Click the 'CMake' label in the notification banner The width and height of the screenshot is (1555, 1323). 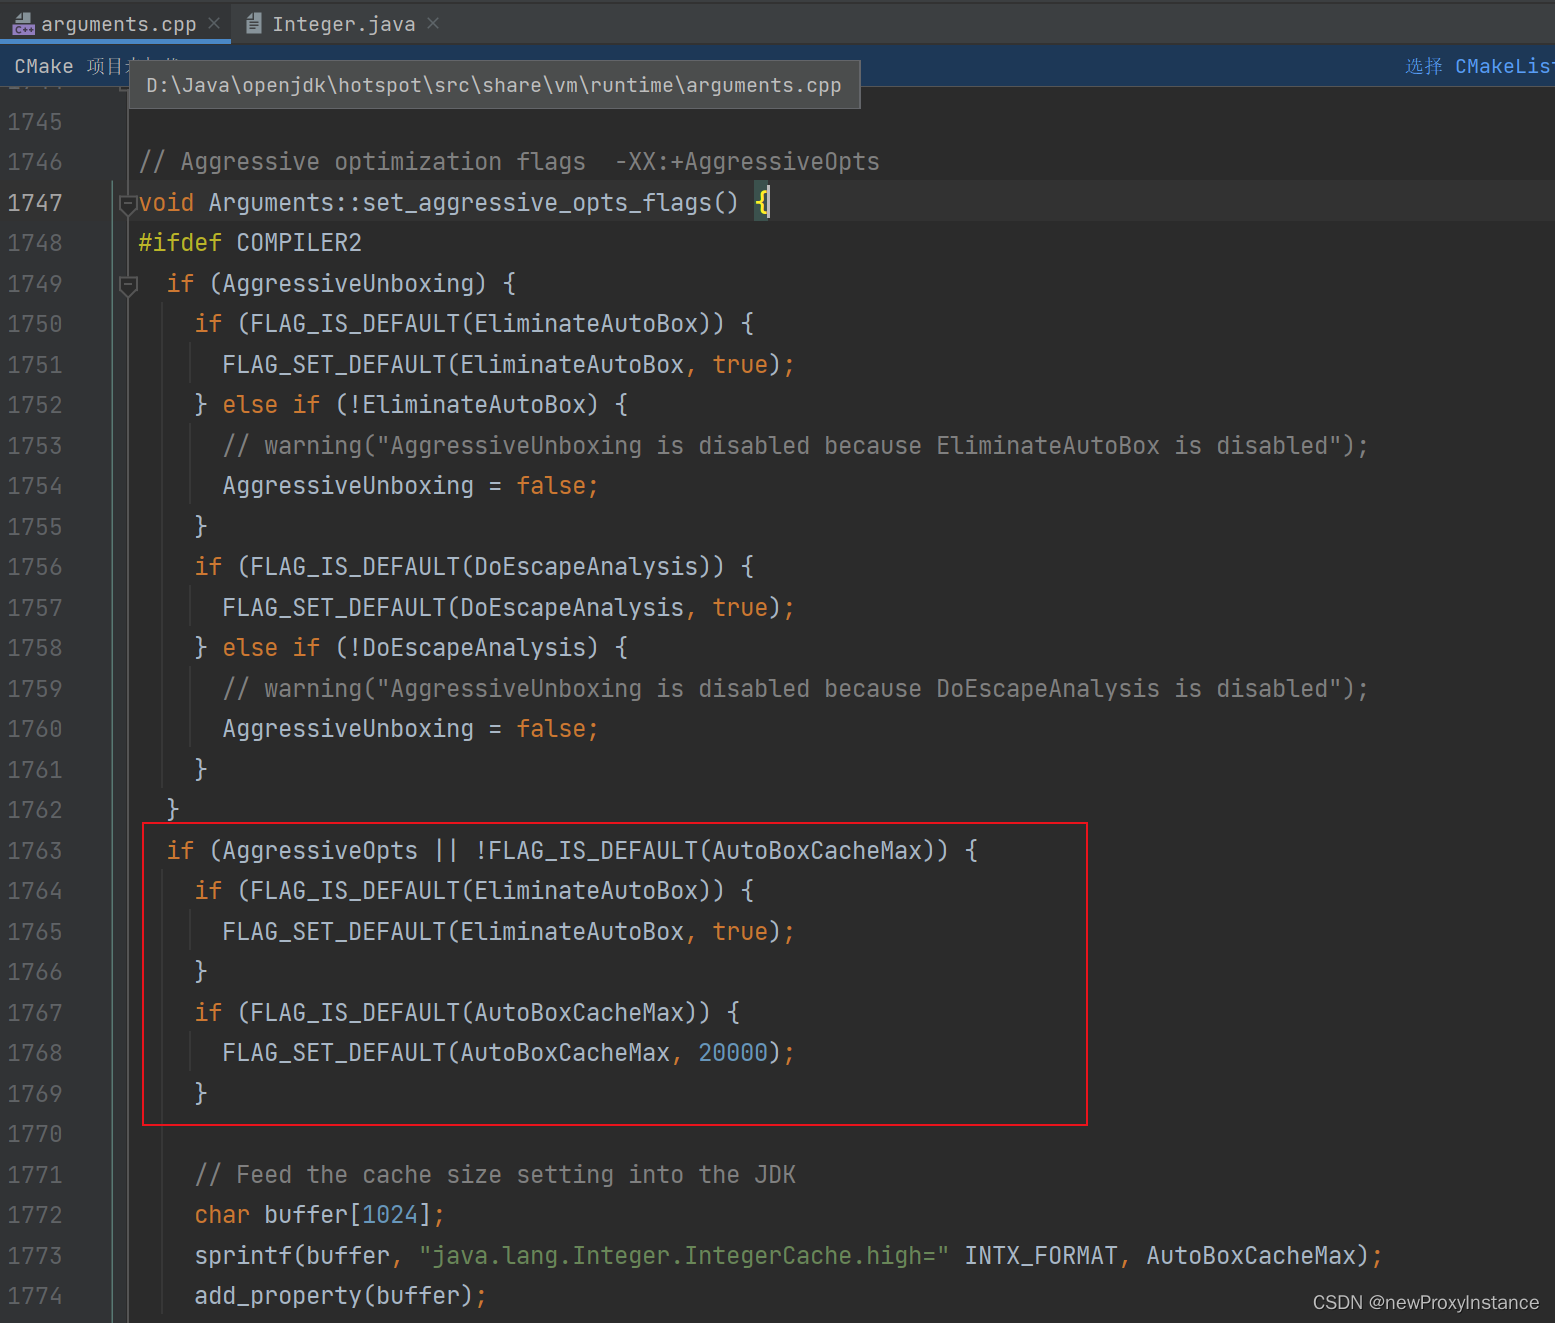coord(44,66)
